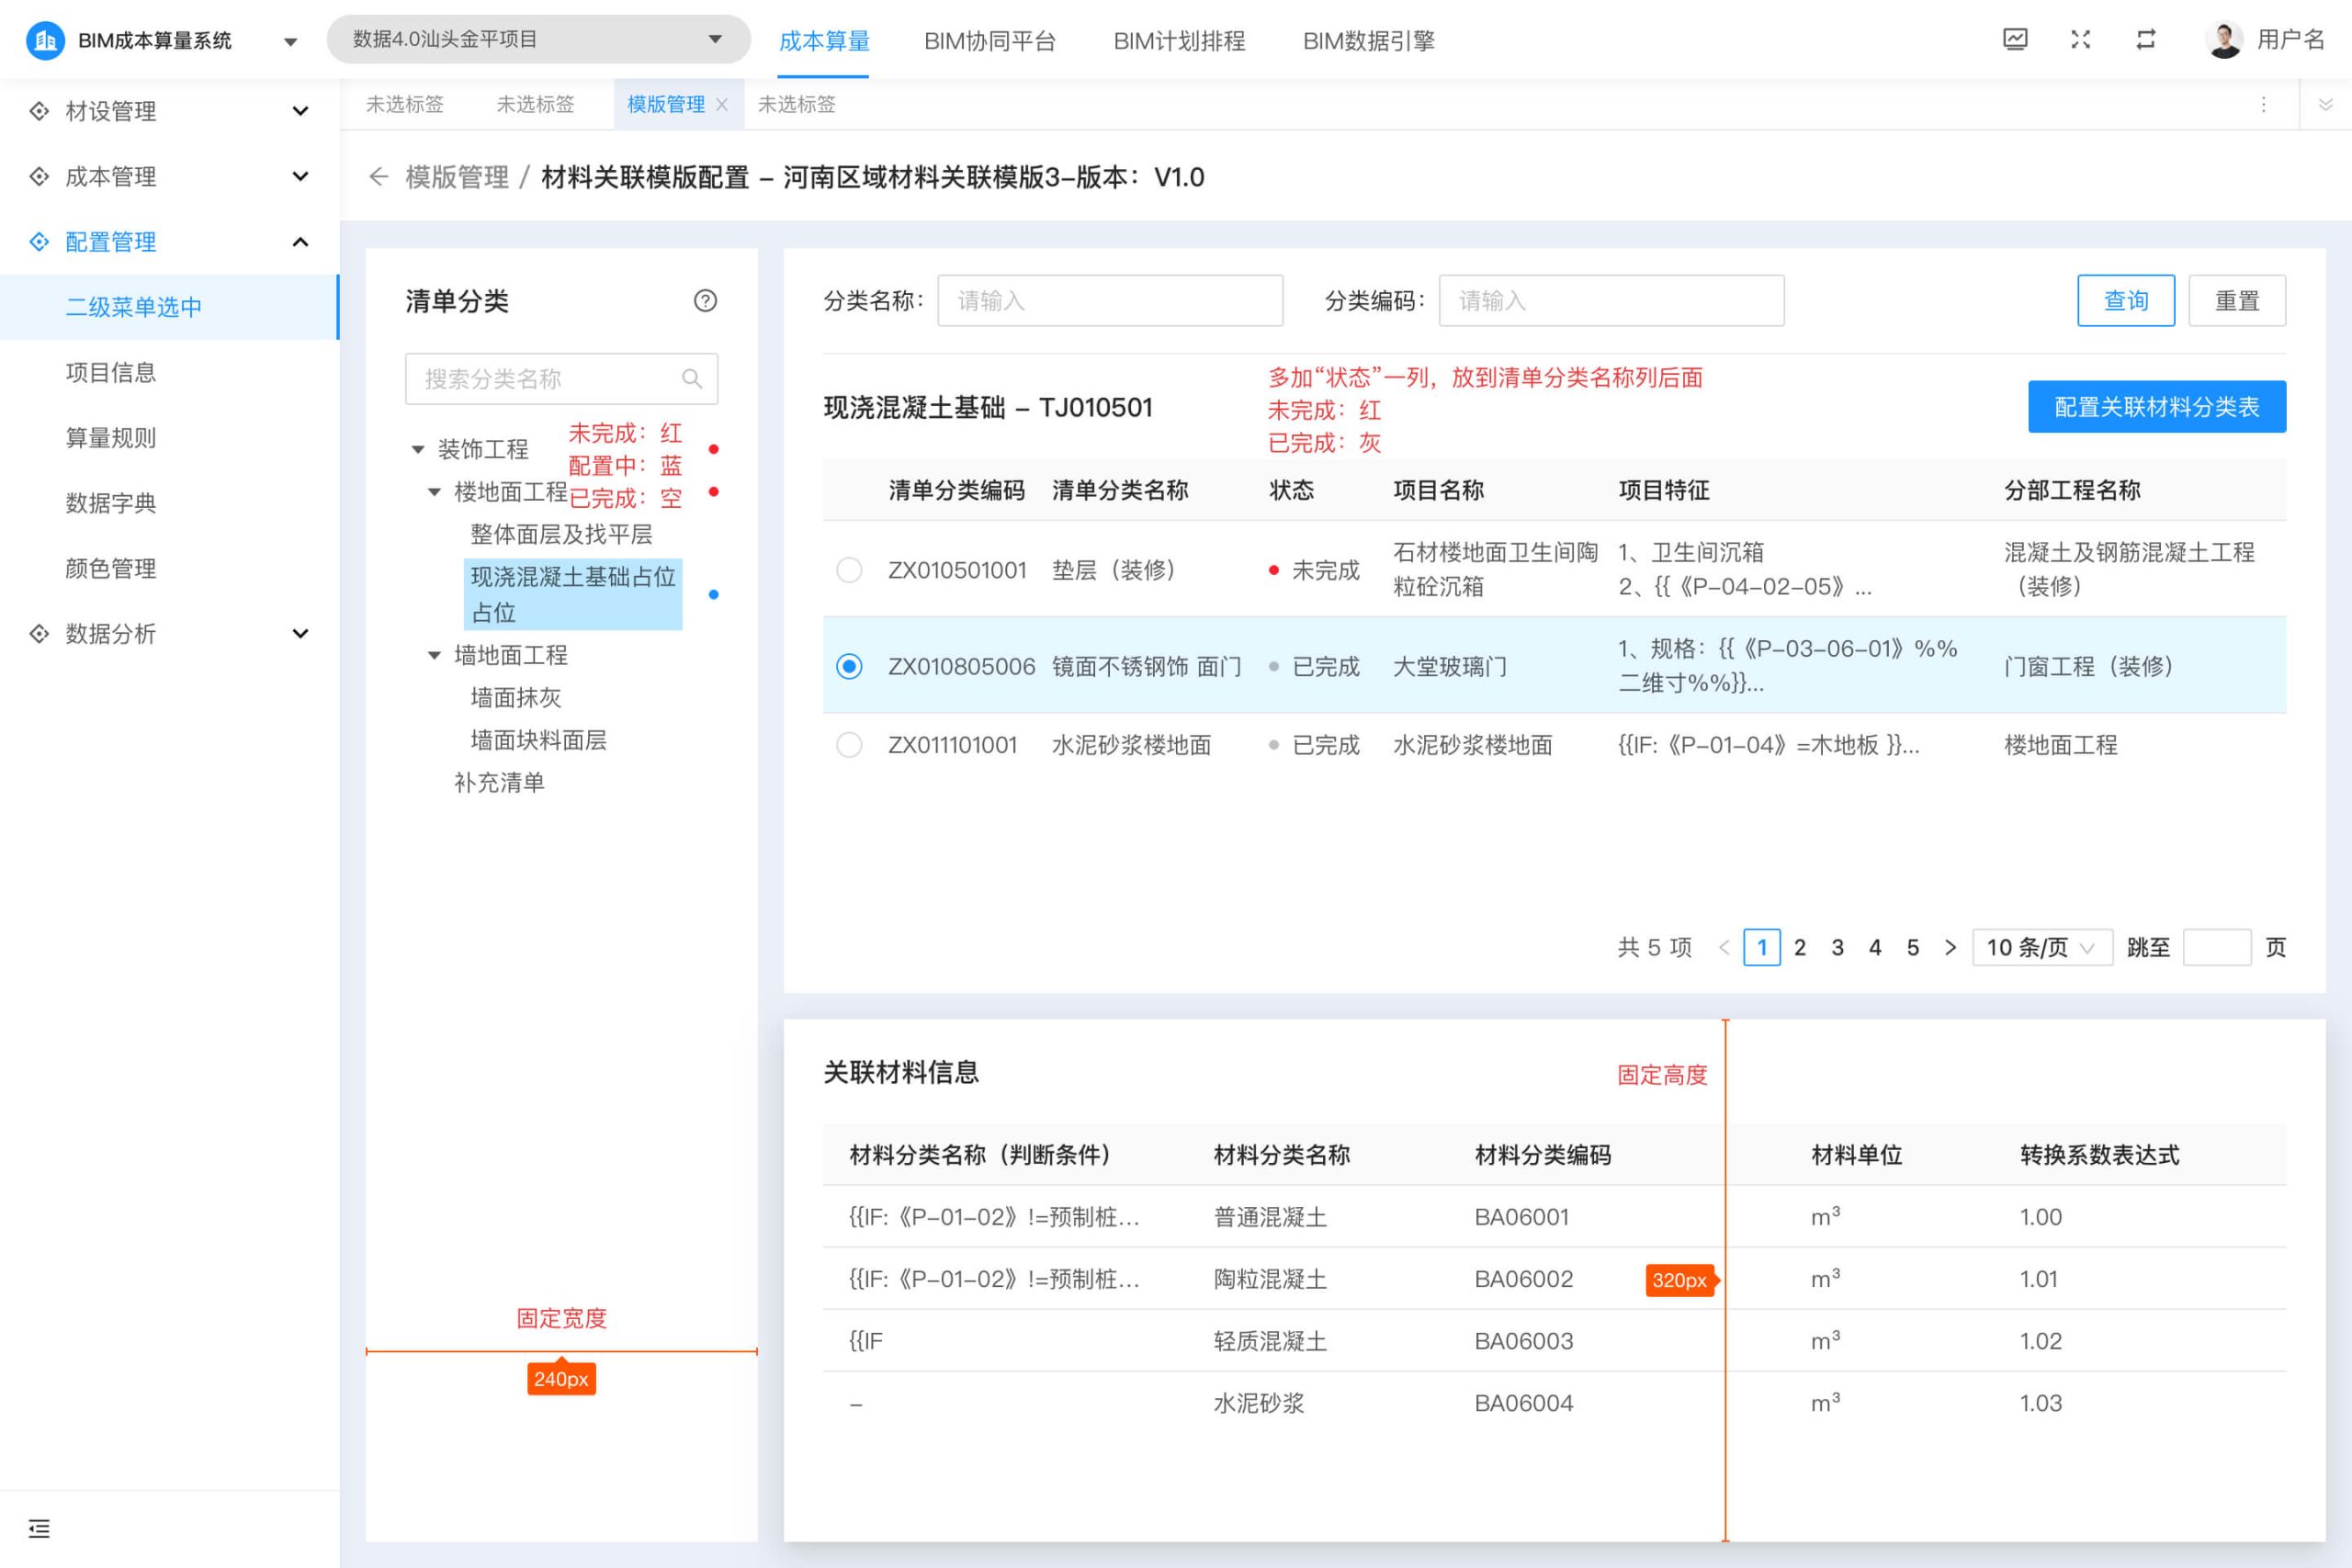Click the switch/refresh arrows icon in header
Screen dimensions: 2352x1568
point(2145,40)
